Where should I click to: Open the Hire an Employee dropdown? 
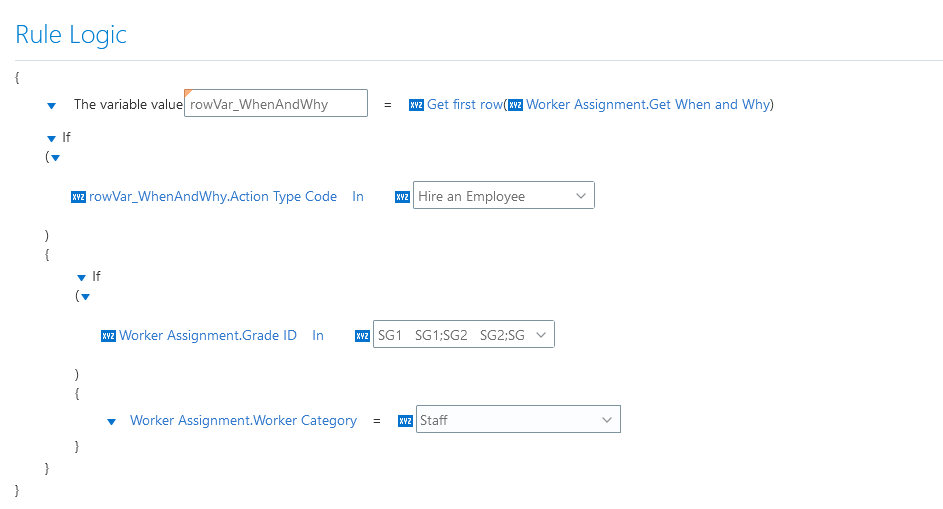(503, 196)
